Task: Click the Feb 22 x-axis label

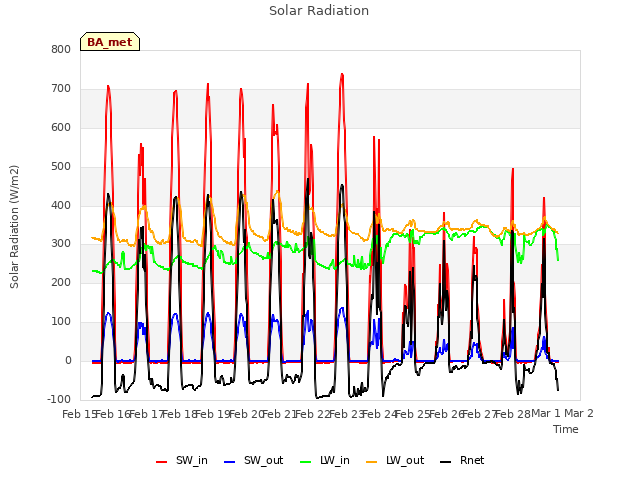Action: pos(313,414)
